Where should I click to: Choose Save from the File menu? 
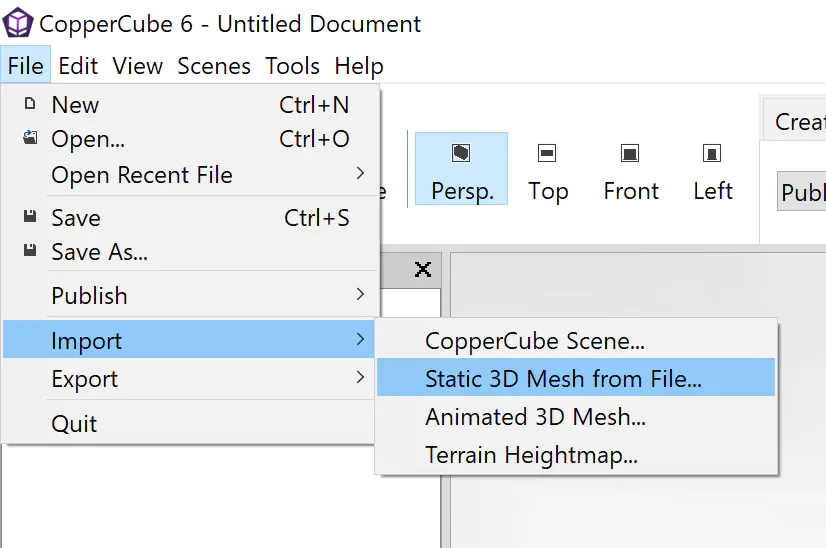pyautogui.click(x=191, y=218)
